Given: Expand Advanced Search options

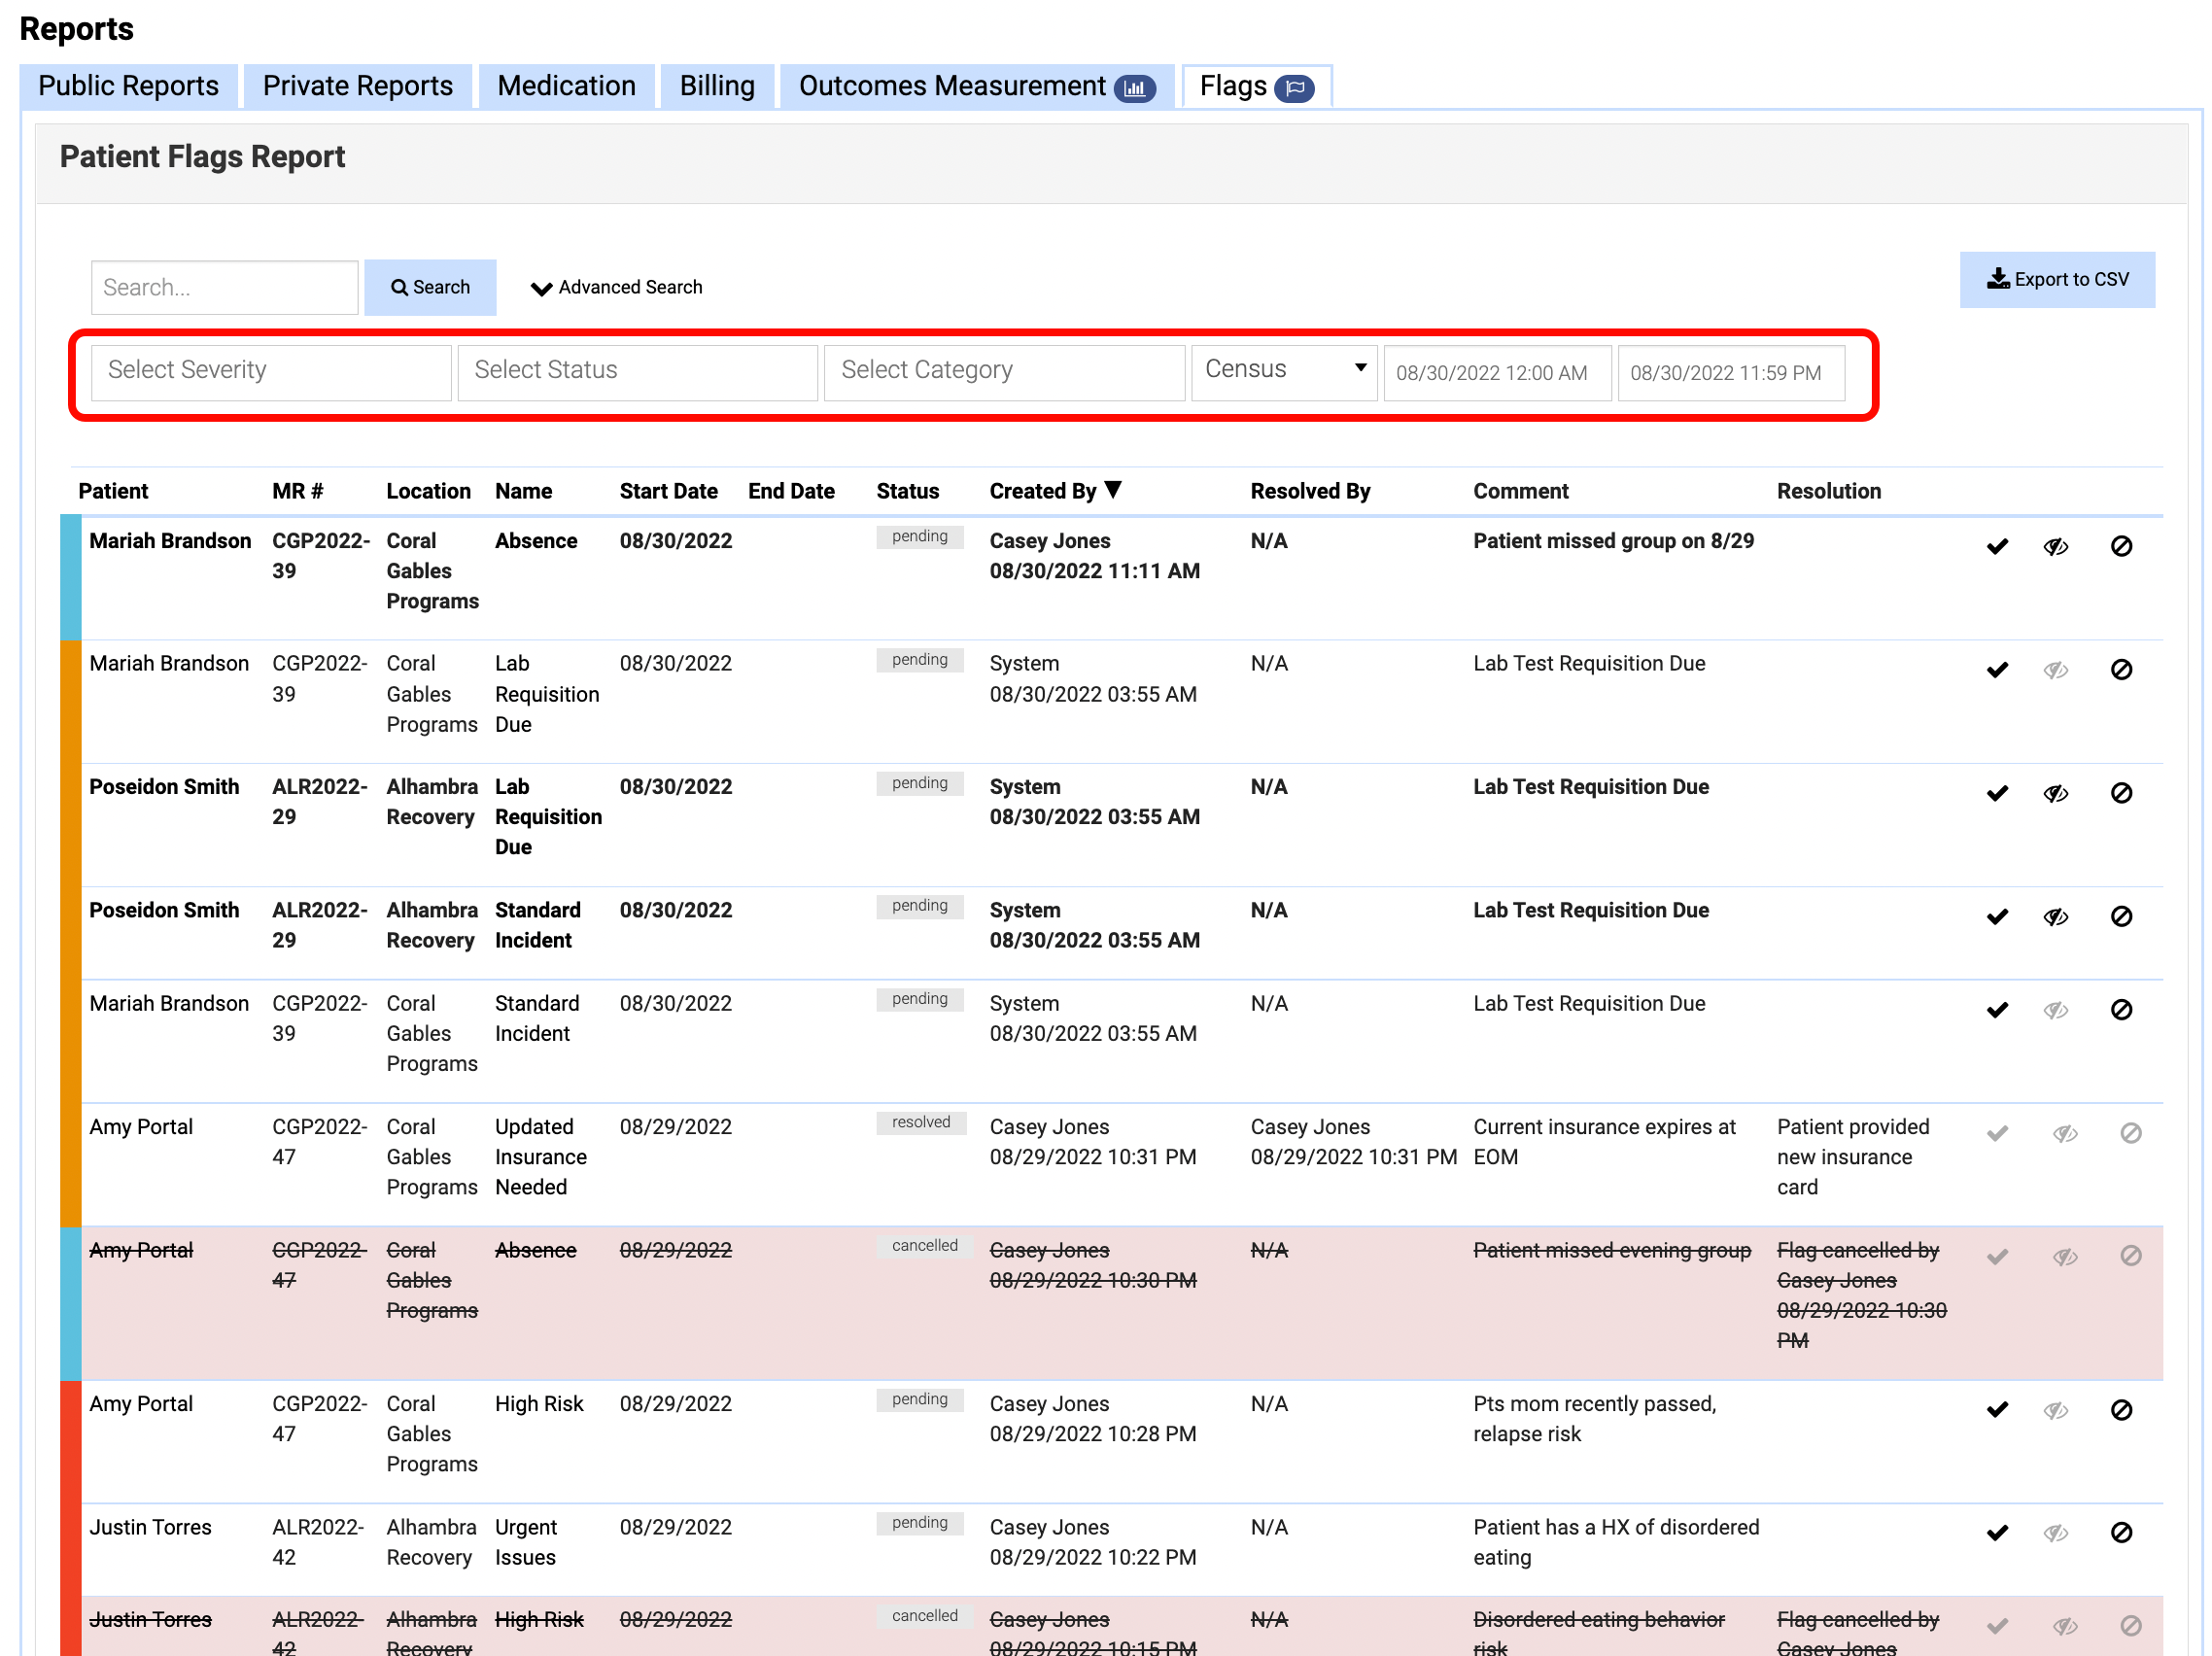Looking at the screenshot, I should point(617,288).
